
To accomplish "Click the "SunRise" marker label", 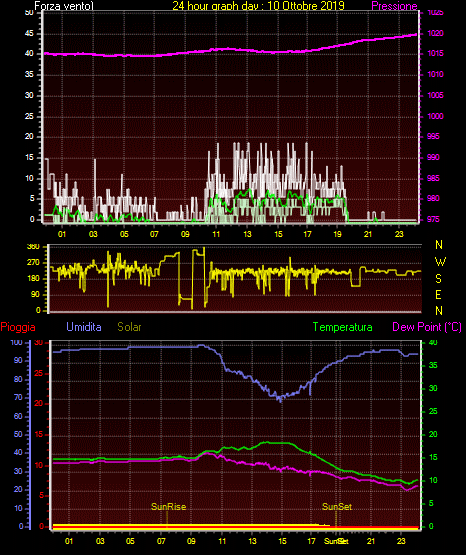I will click(168, 507).
